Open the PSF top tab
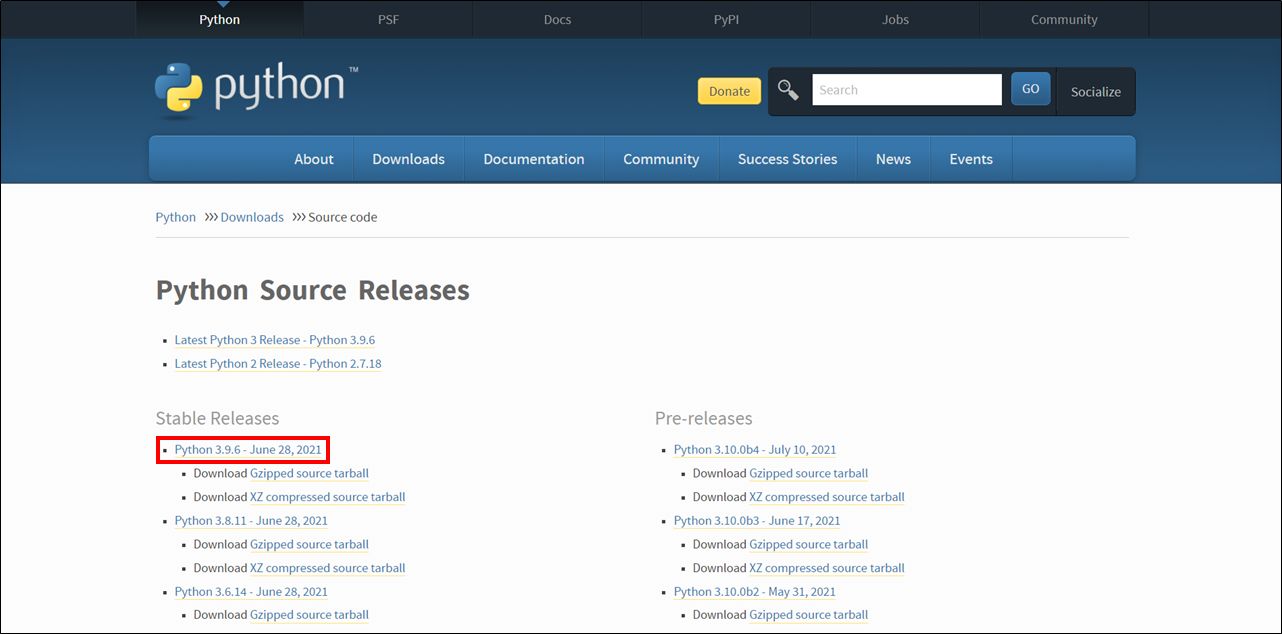Image resolution: width=1282 pixels, height=634 pixels. [387, 19]
